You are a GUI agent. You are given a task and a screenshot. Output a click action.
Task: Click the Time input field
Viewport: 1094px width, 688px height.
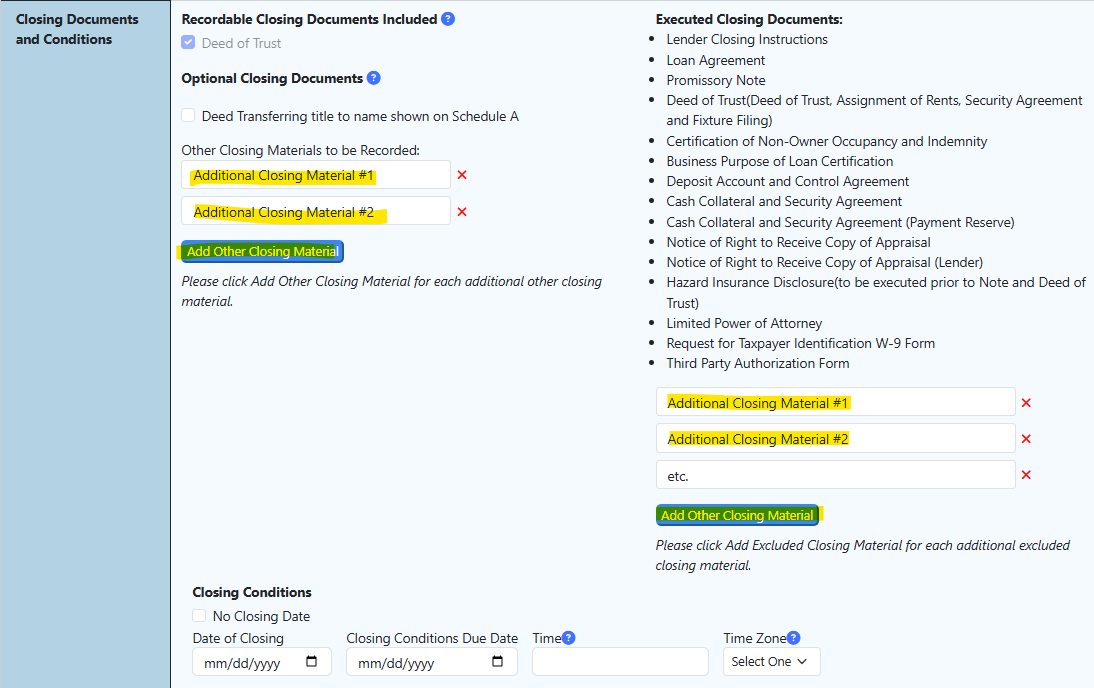620,662
